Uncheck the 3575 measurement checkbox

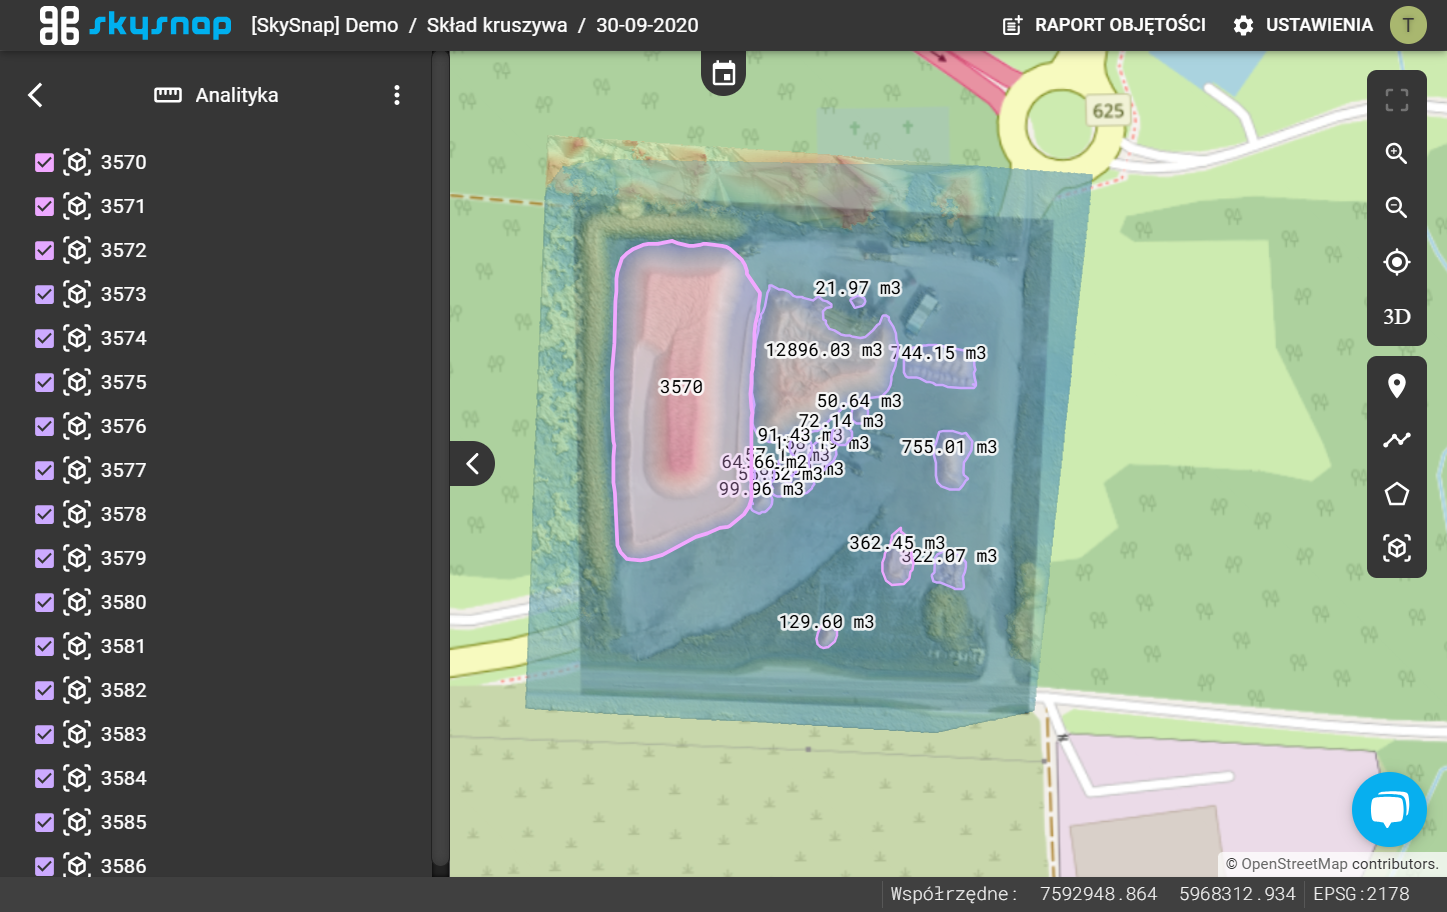pyautogui.click(x=44, y=382)
